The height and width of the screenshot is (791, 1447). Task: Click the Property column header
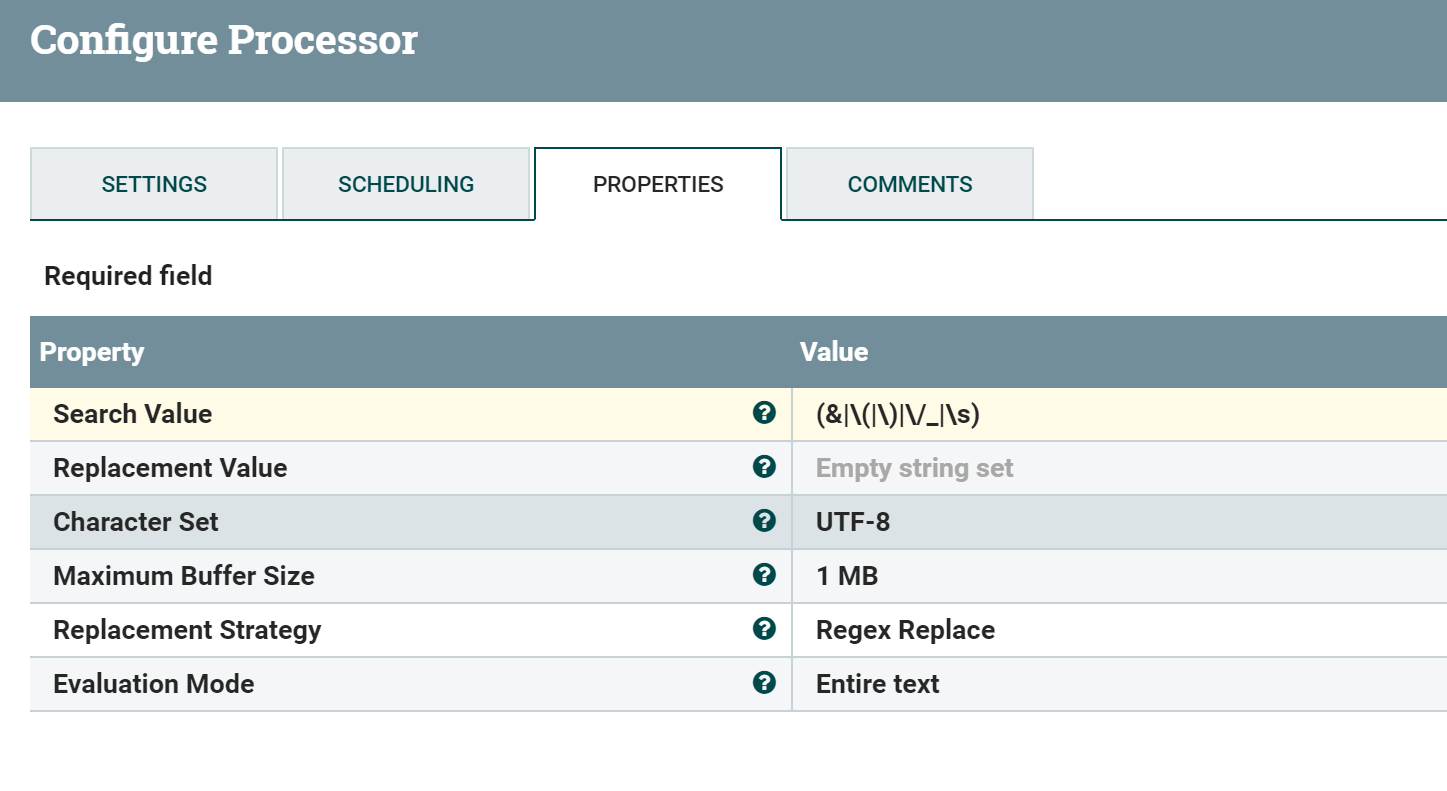coord(92,352)
